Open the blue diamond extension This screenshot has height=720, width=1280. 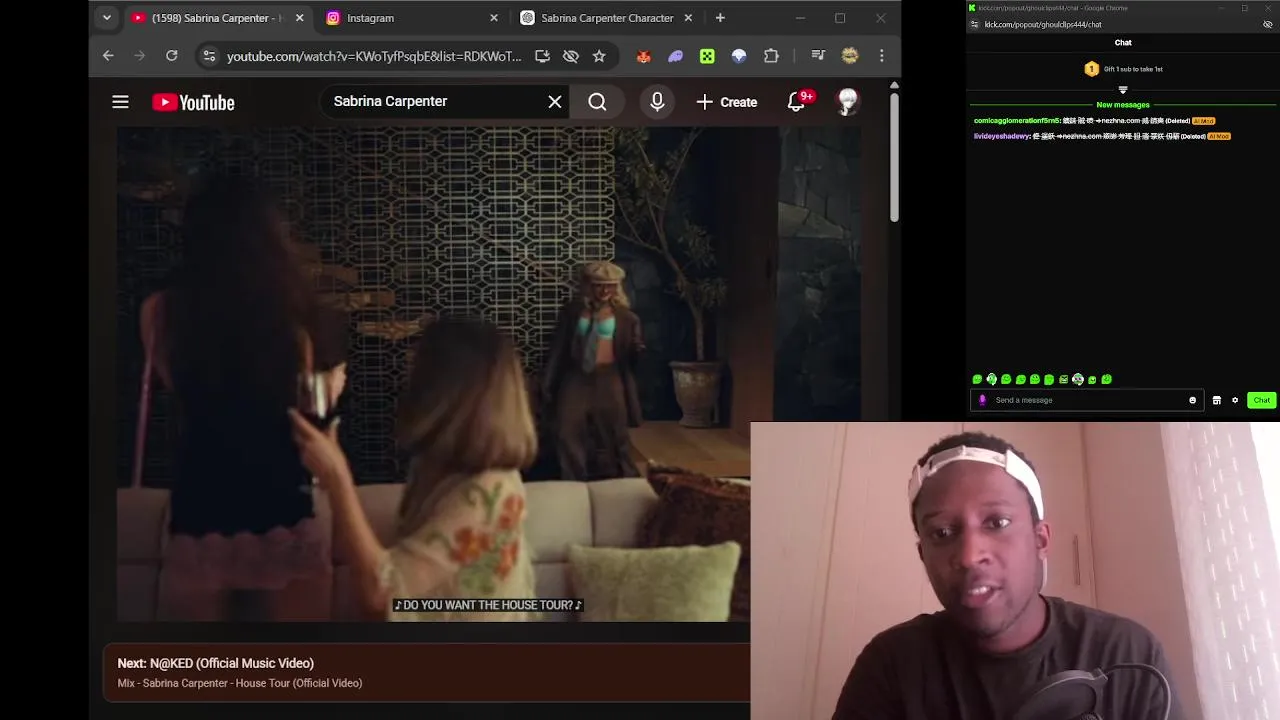(x=739, y=56)
